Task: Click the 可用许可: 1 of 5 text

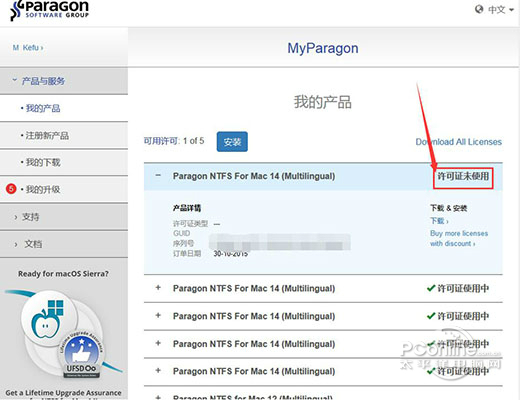Action: [174, 141]
